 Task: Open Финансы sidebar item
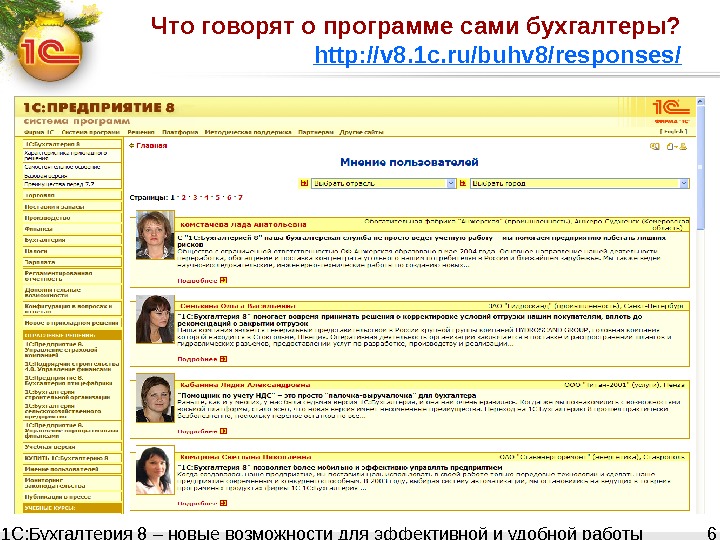[73, 229]
